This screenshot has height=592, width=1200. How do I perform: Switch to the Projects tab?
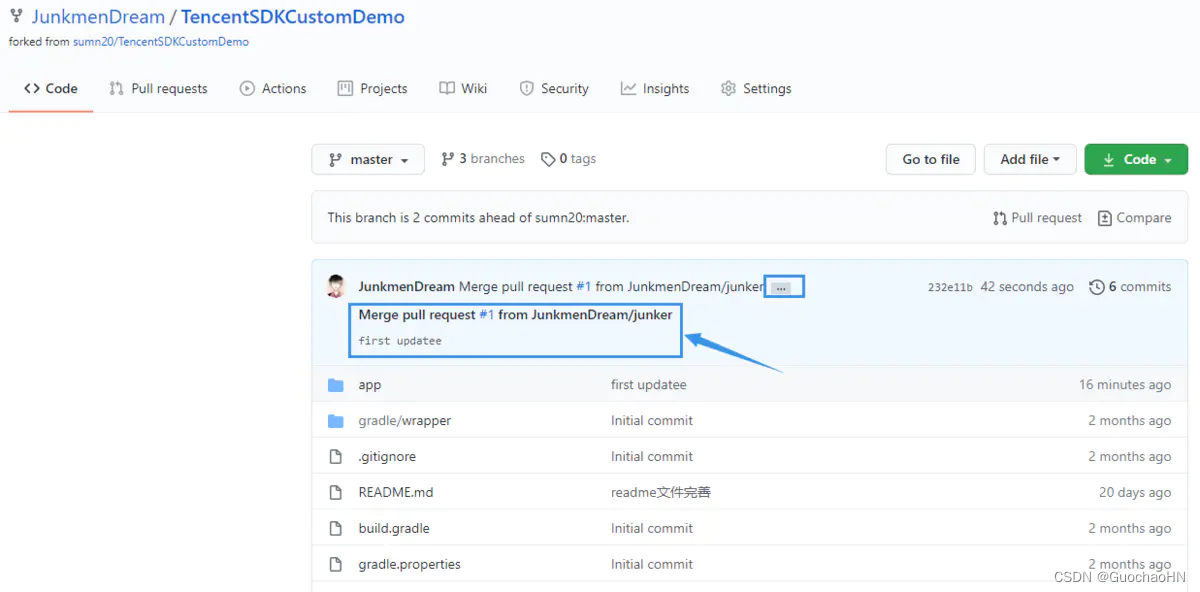click(372, 88)
